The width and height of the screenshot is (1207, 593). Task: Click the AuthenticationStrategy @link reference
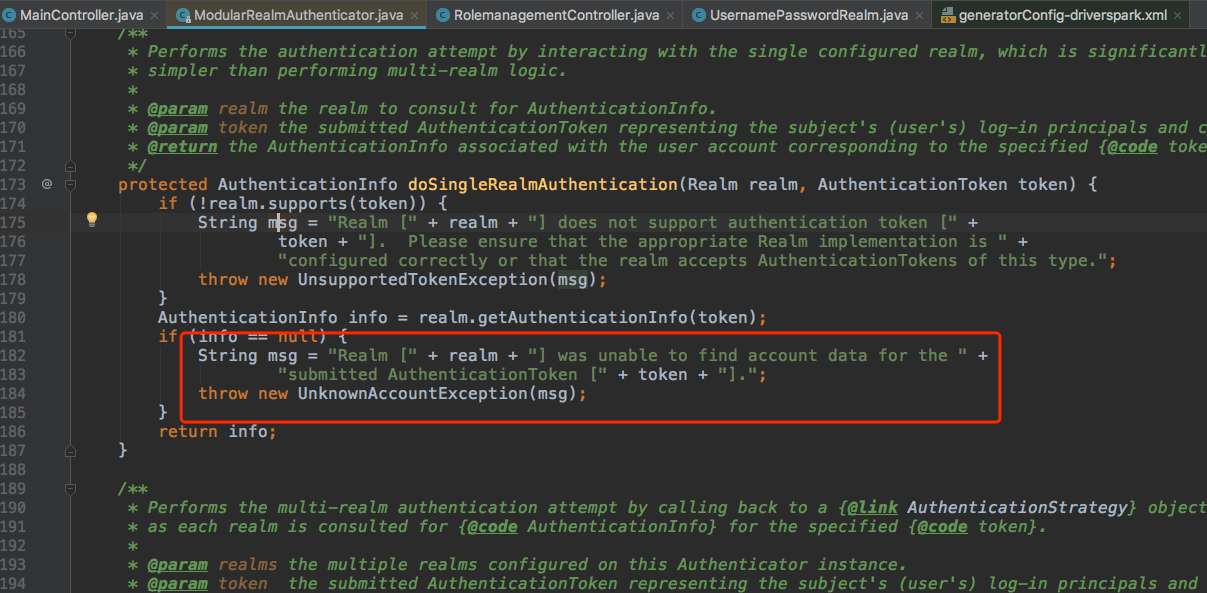1016,507
